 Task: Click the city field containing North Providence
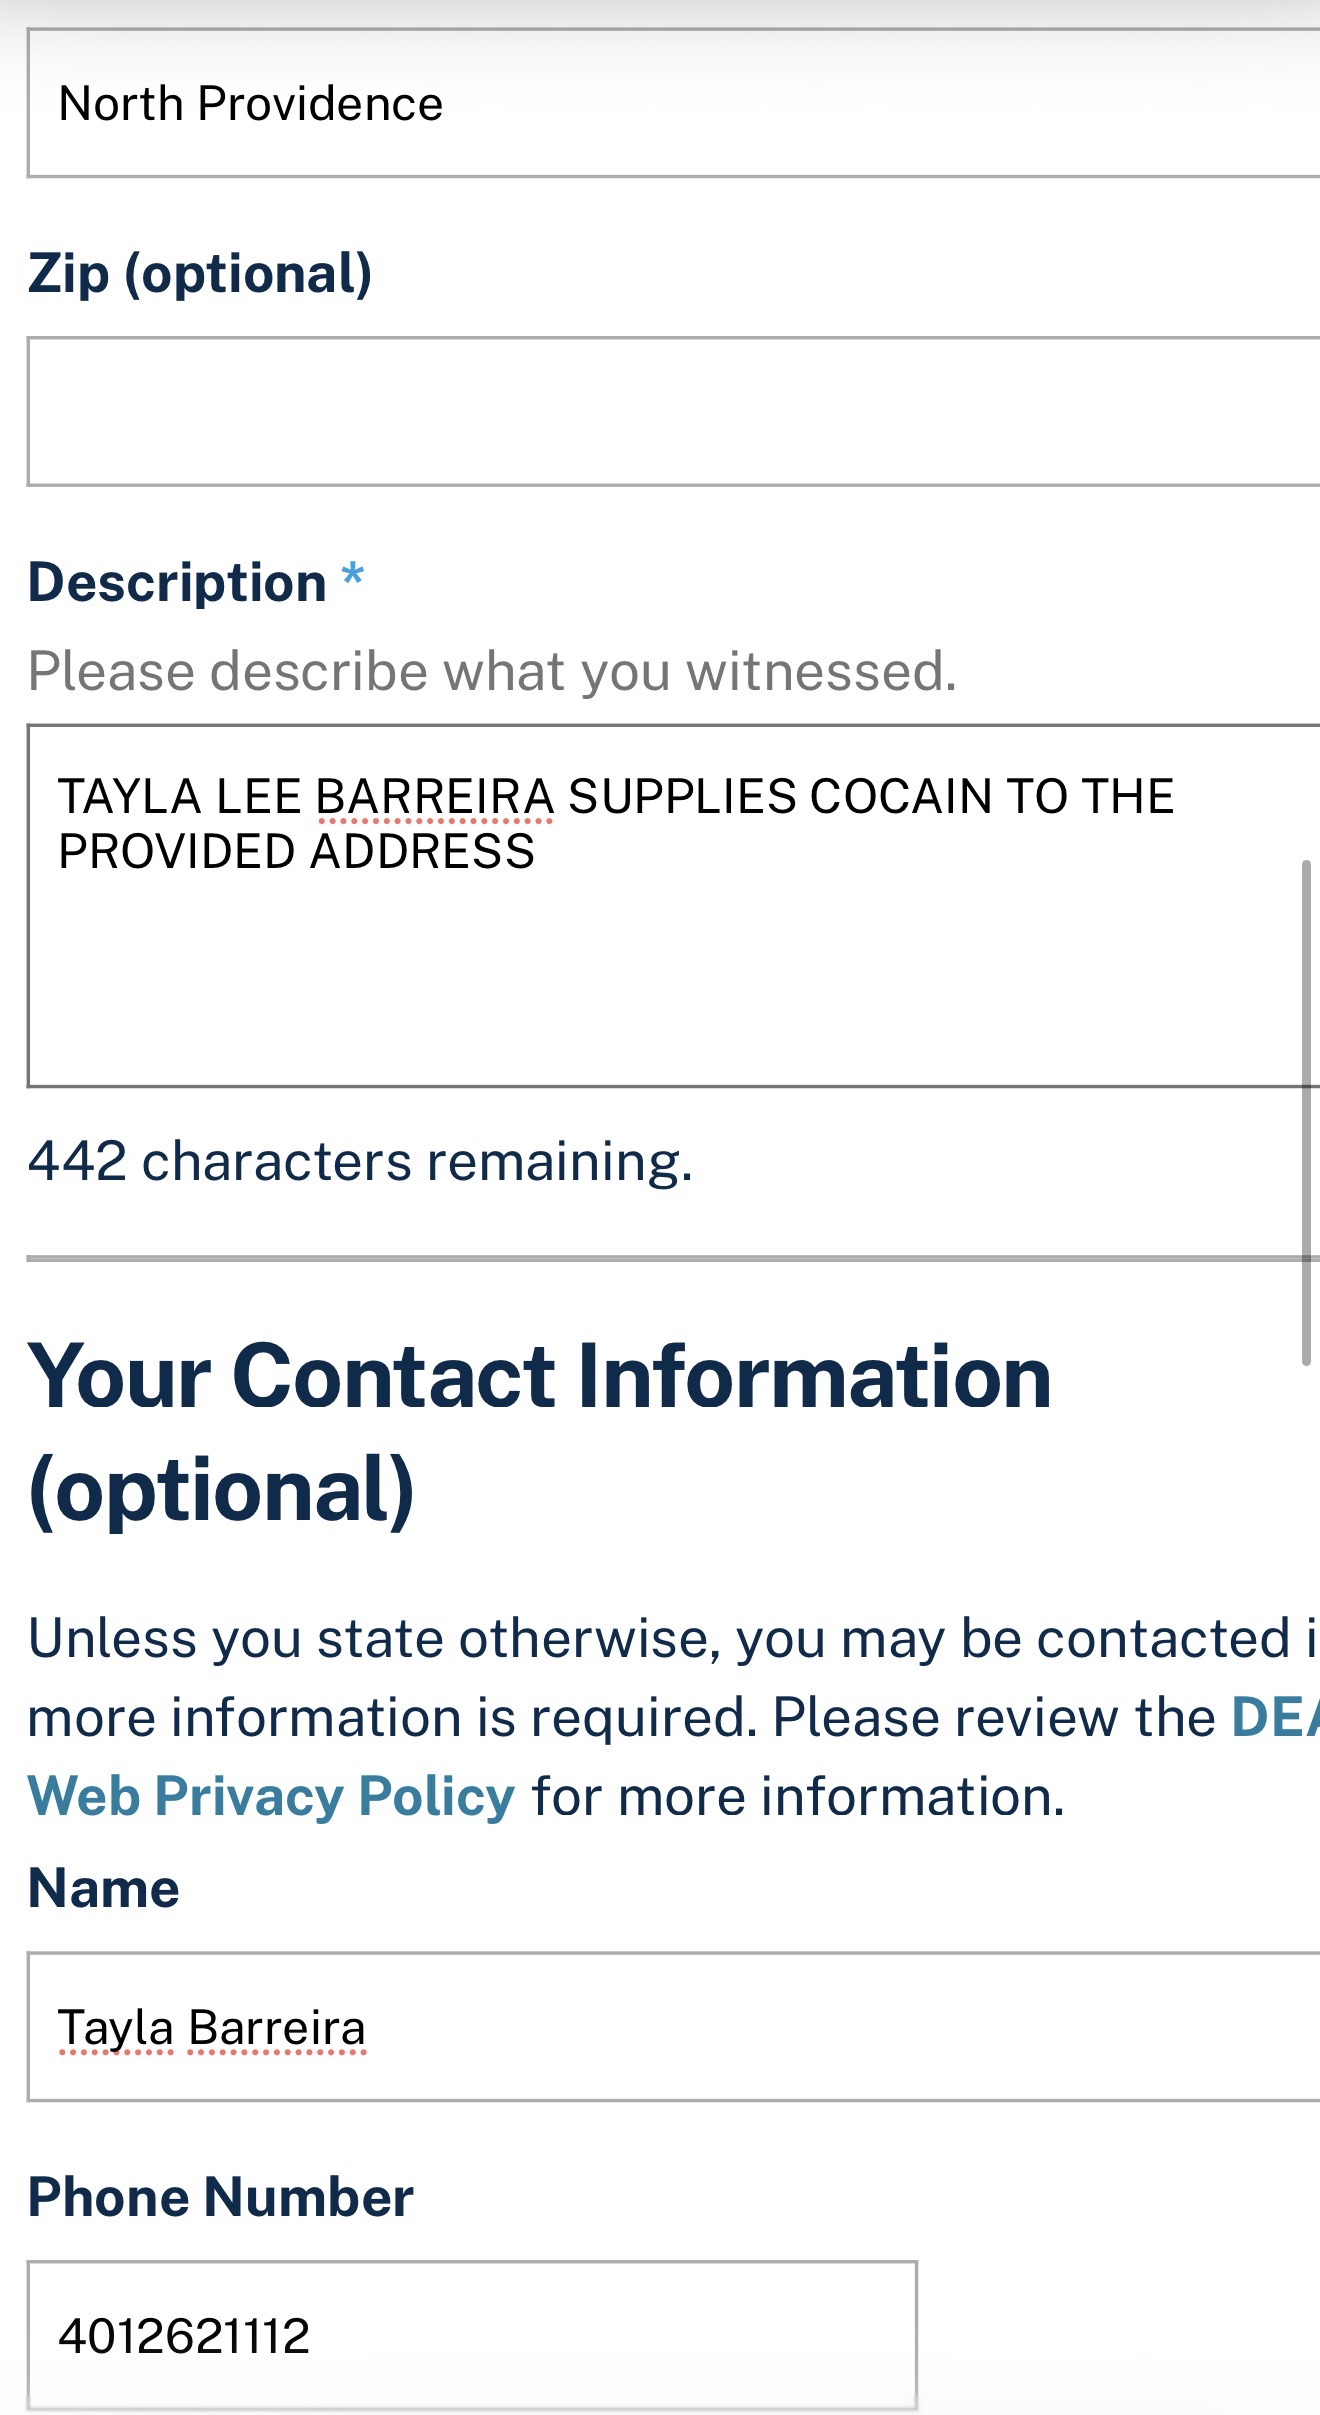(x=670, y=104)
